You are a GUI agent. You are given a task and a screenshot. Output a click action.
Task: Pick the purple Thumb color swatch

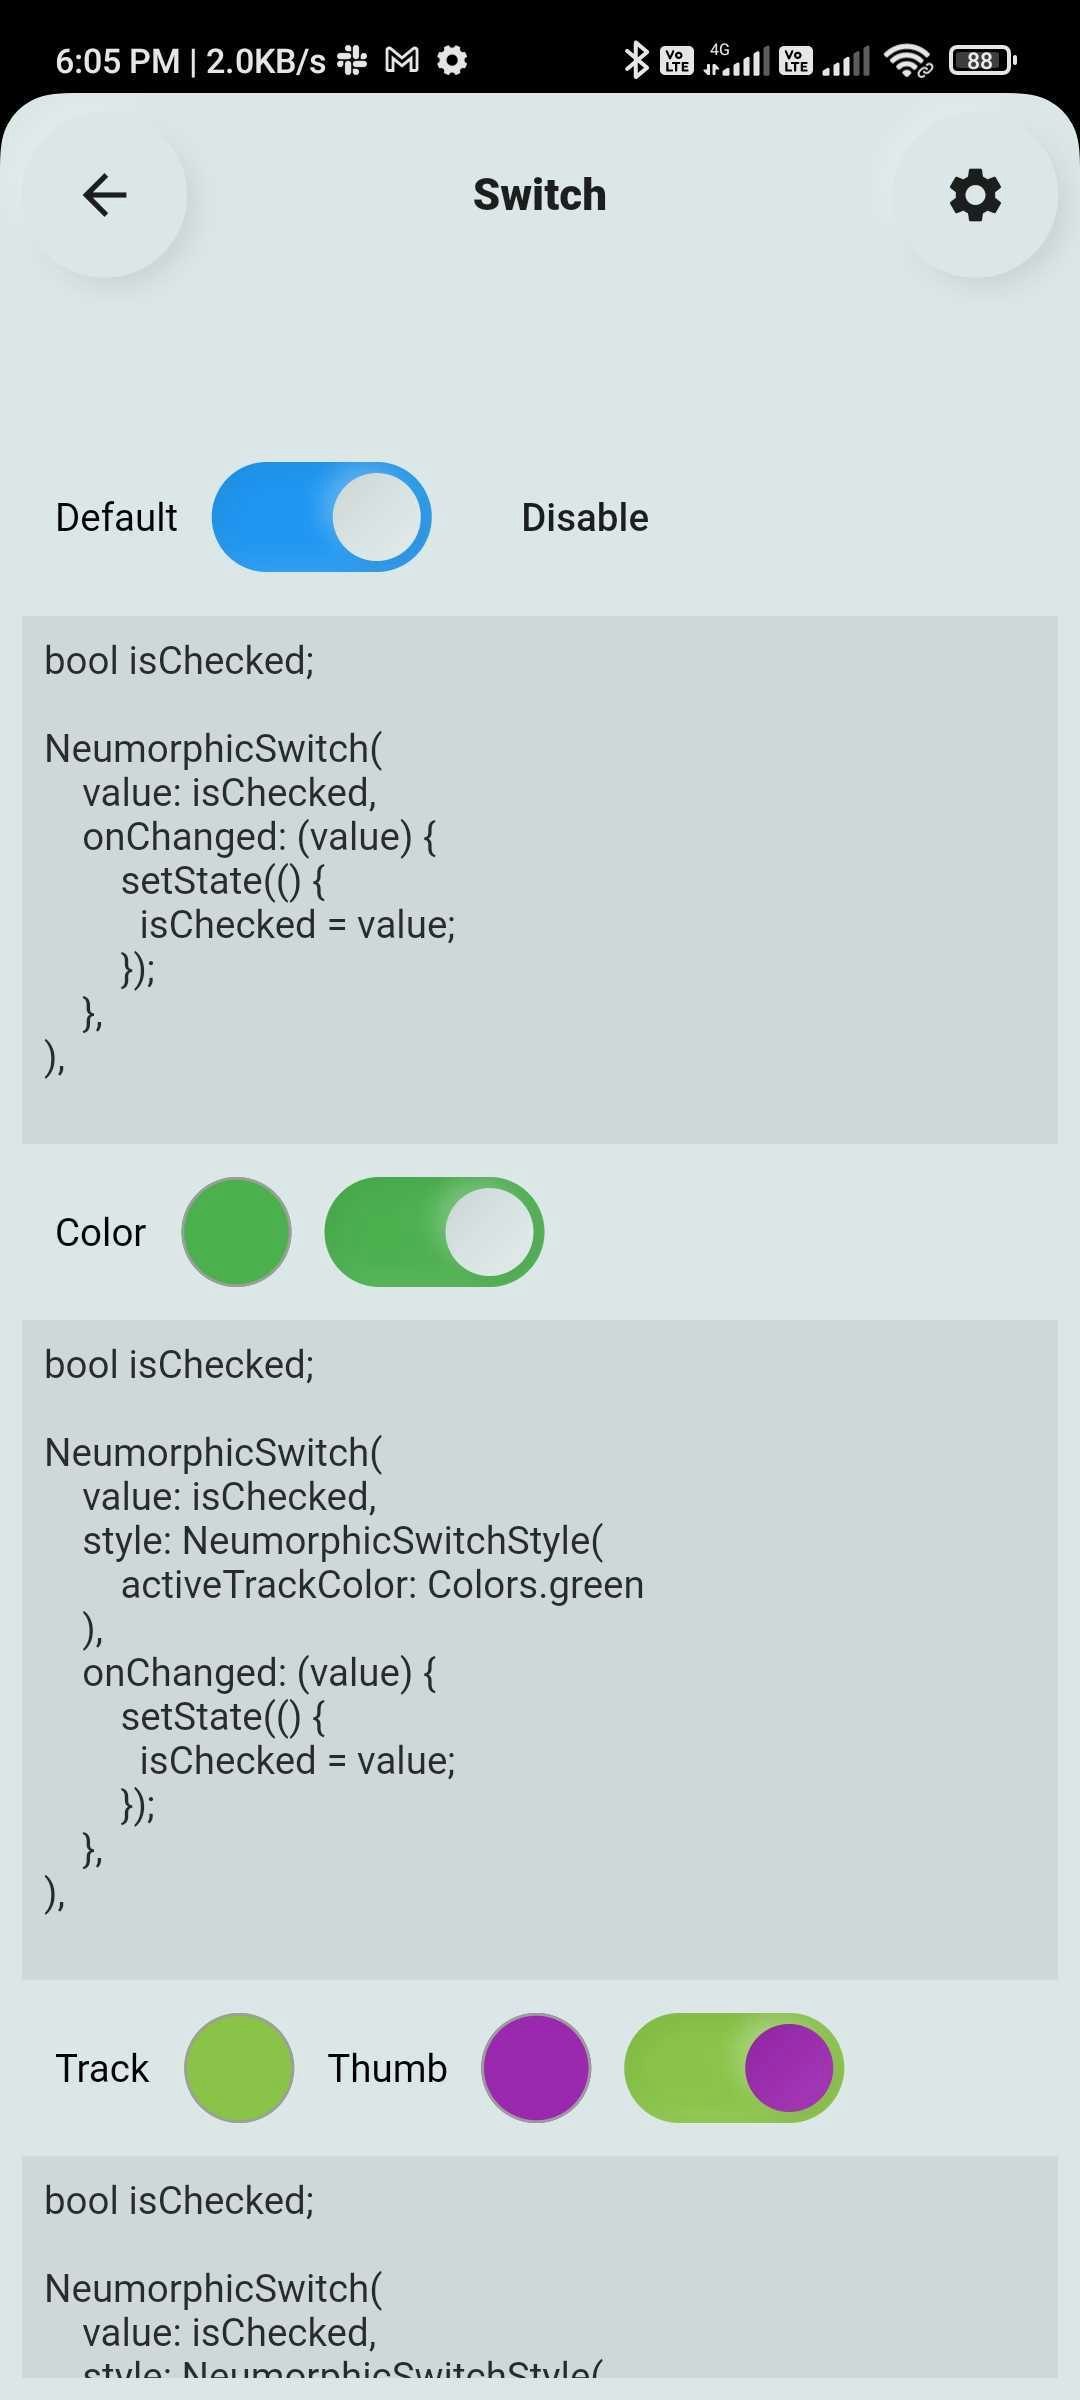tap(536, 2067)
